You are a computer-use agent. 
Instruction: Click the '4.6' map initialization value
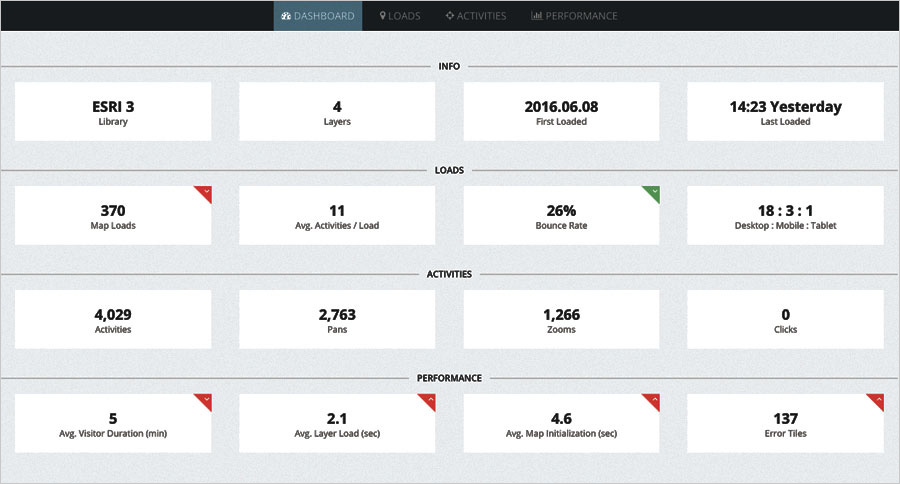pos(561,419)
